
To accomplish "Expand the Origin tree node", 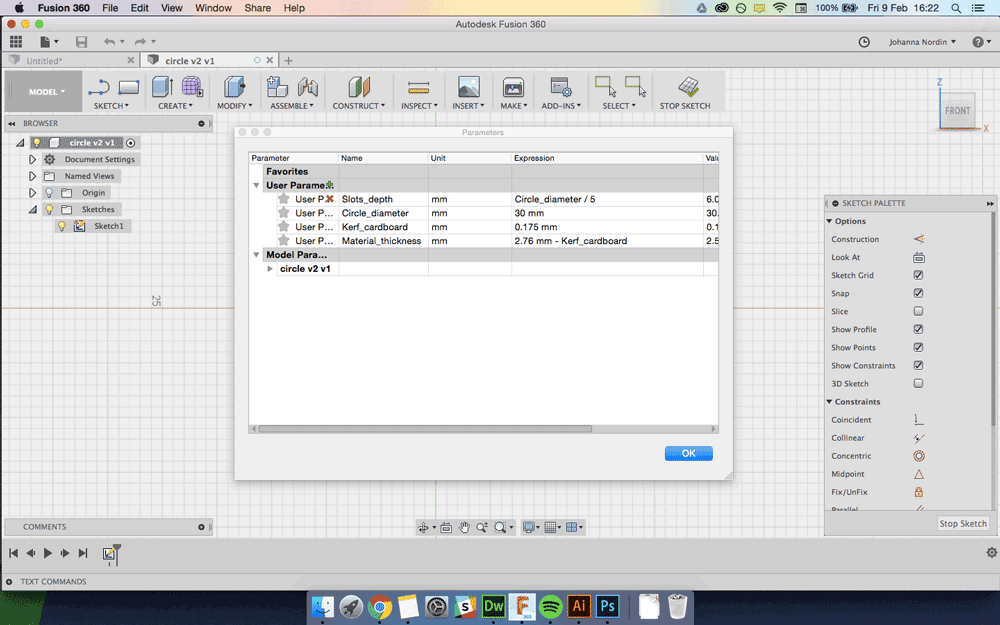I will click(x=33, y=193).
